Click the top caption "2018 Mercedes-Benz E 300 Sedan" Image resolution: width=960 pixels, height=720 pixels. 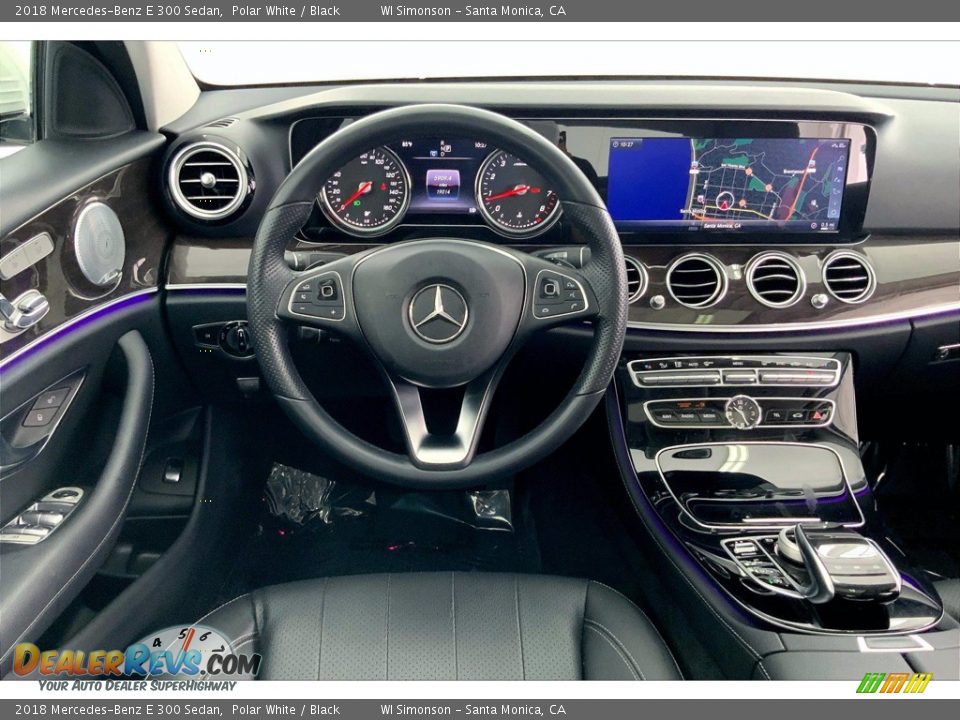[119, 10]
